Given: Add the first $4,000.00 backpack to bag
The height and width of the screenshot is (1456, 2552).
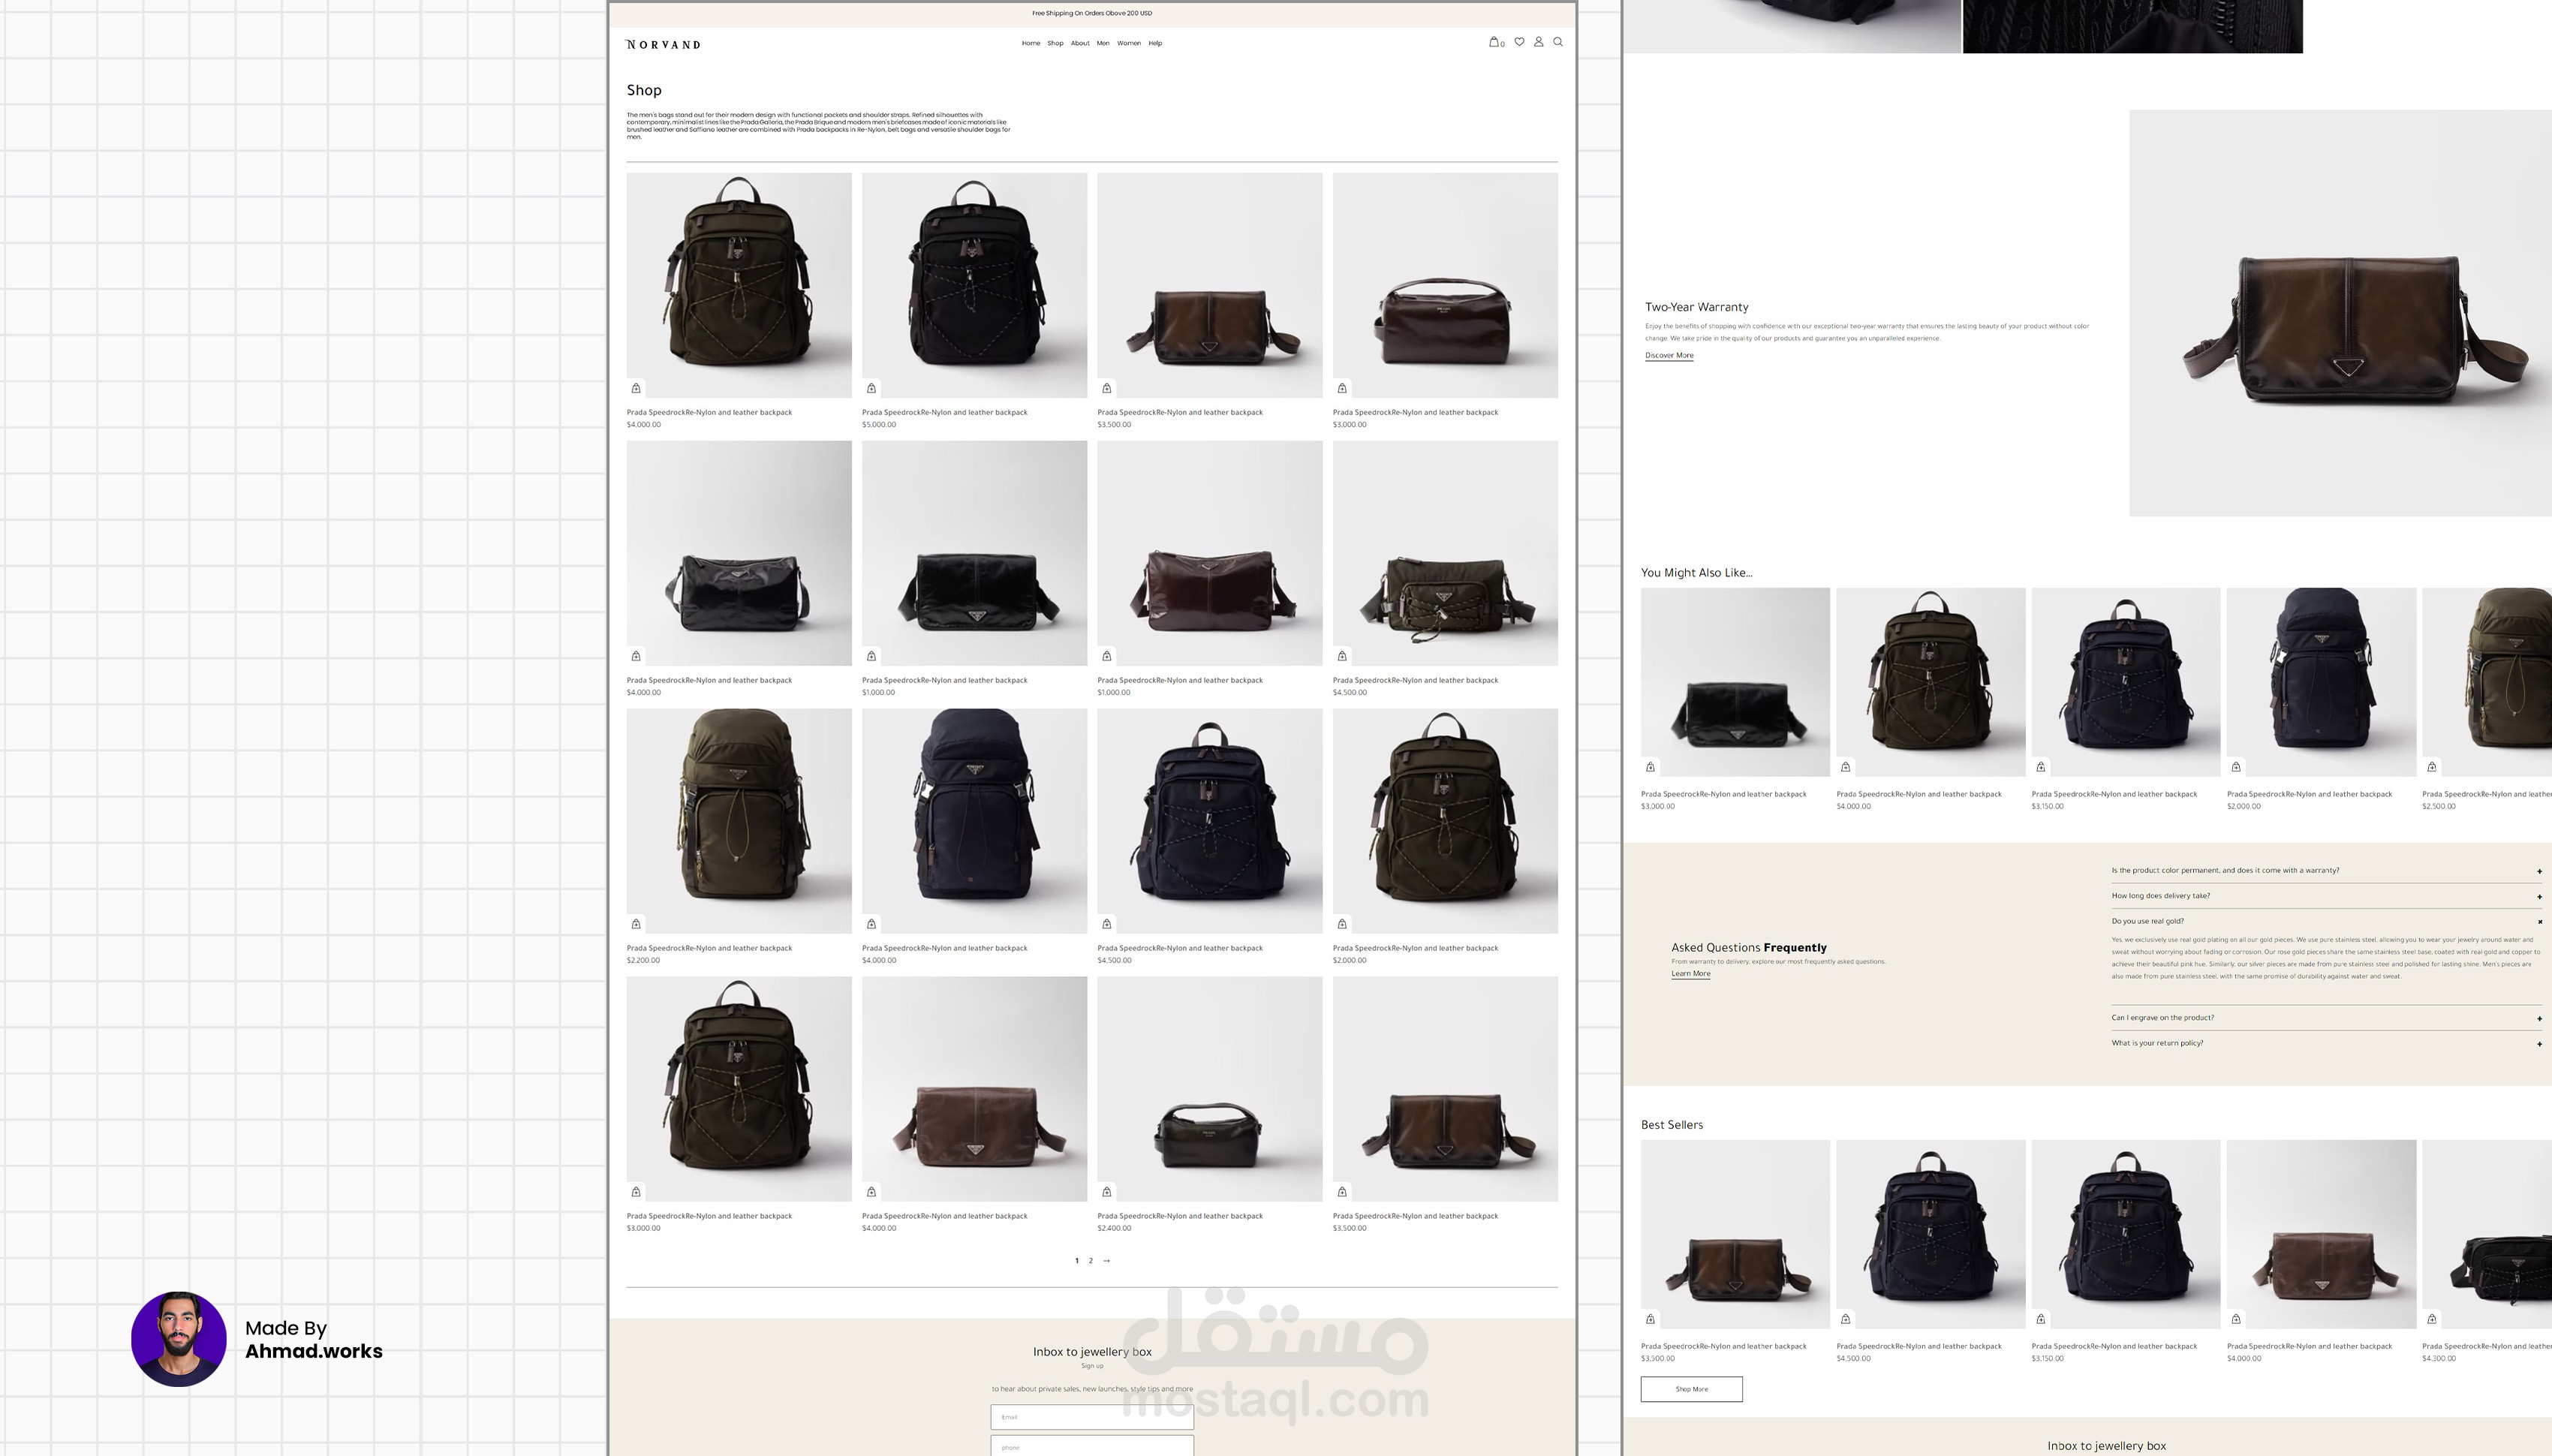Looking at the screenshot, I should click(636, 388).
